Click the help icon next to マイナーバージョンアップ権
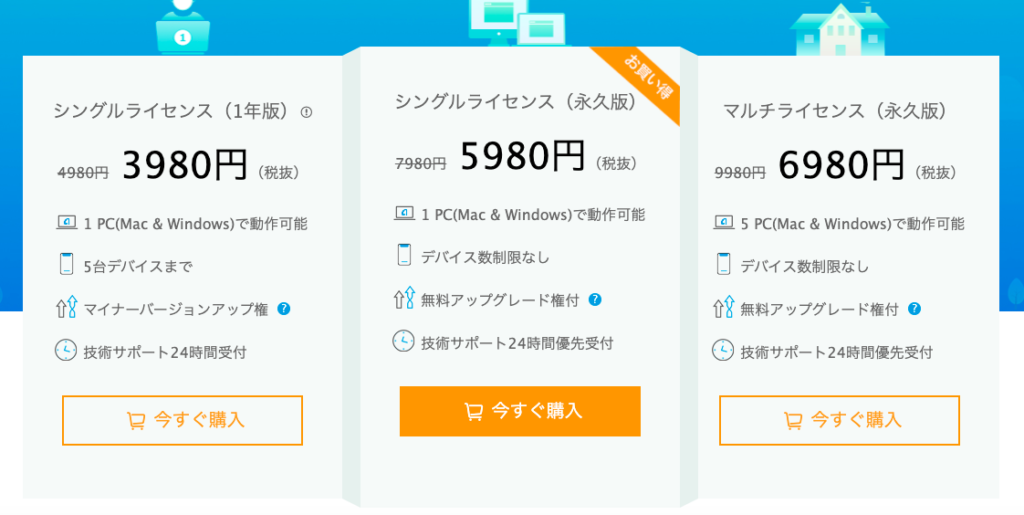Image resolution: width=1024 pixels, height=515 pixels. (284, 309)
